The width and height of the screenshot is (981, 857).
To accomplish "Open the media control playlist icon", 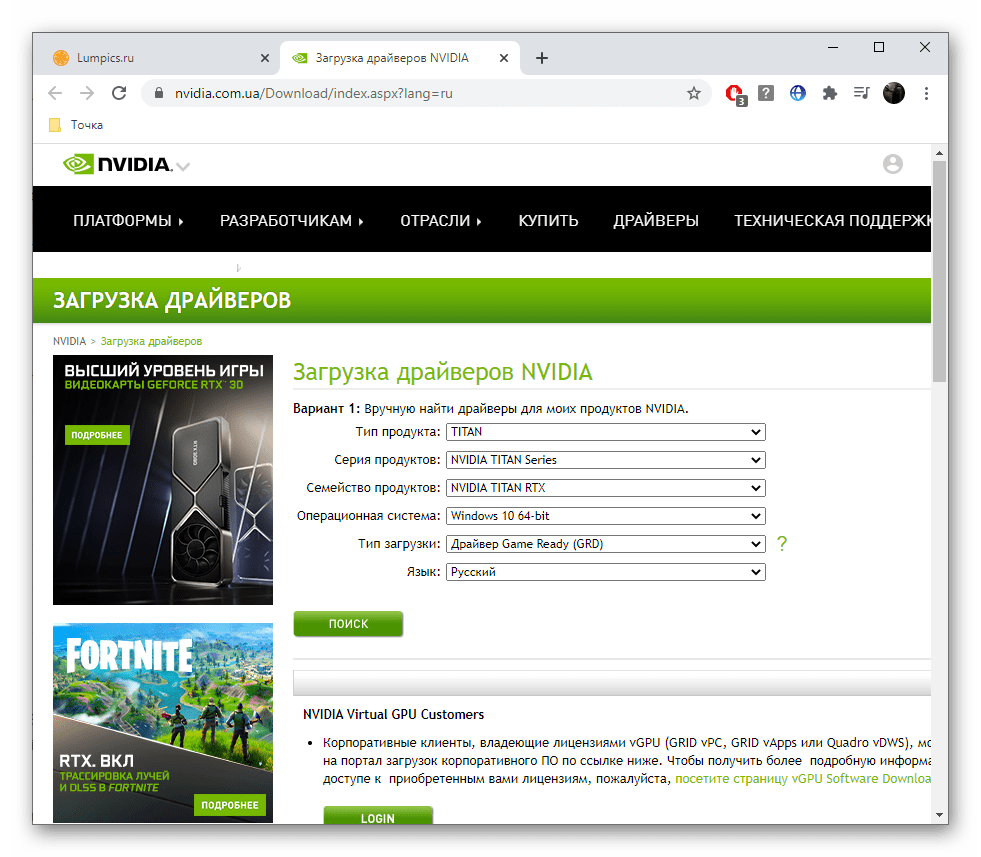I will (x=861, y=93).
